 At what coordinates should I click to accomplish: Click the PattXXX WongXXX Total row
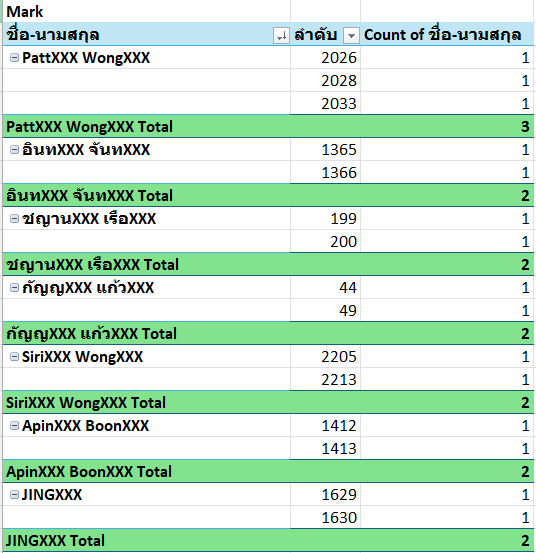268,127
